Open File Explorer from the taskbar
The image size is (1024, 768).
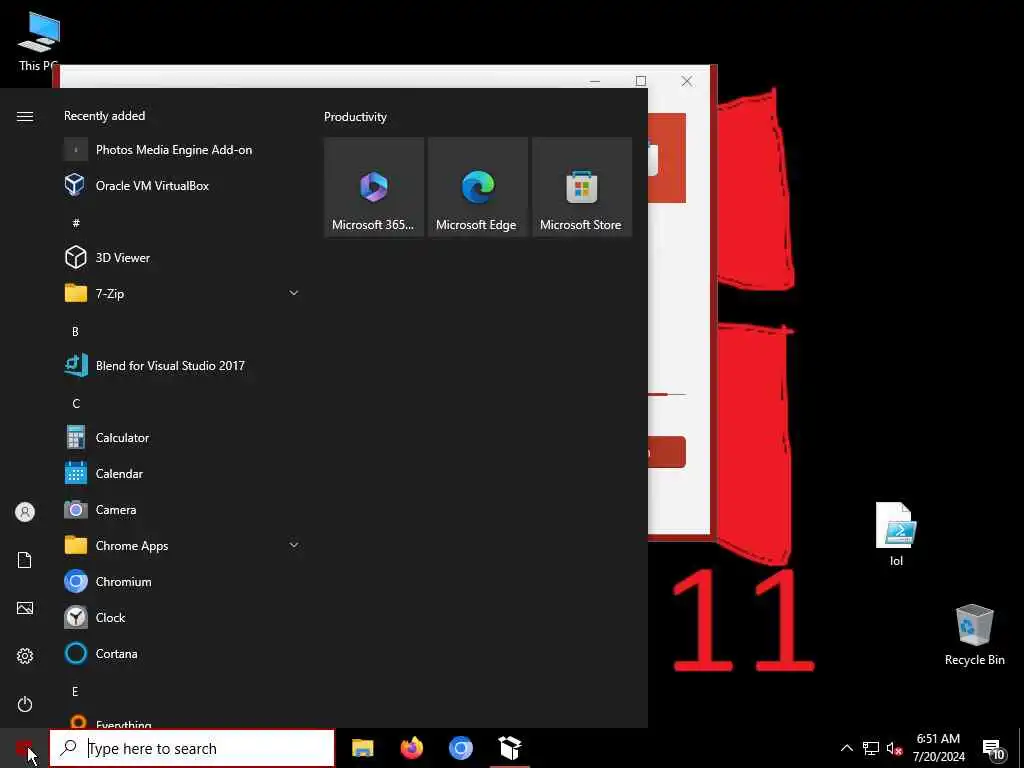tap(362, 748)
